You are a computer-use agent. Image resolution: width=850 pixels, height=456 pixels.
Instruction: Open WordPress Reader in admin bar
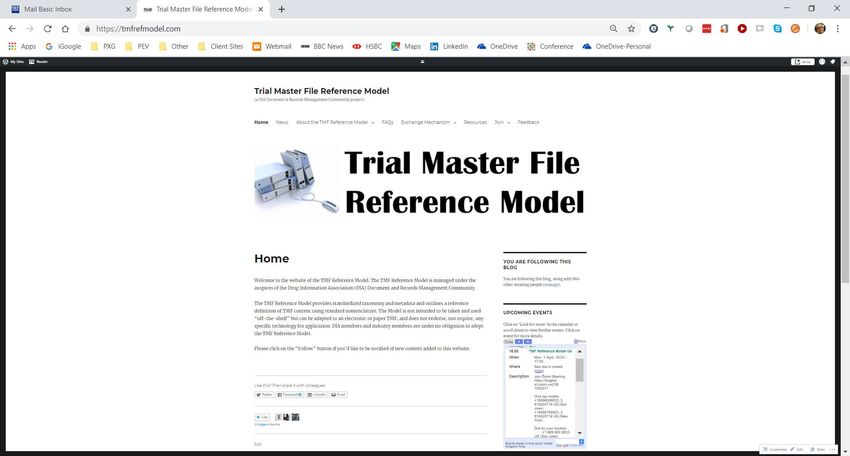point(38,62)
